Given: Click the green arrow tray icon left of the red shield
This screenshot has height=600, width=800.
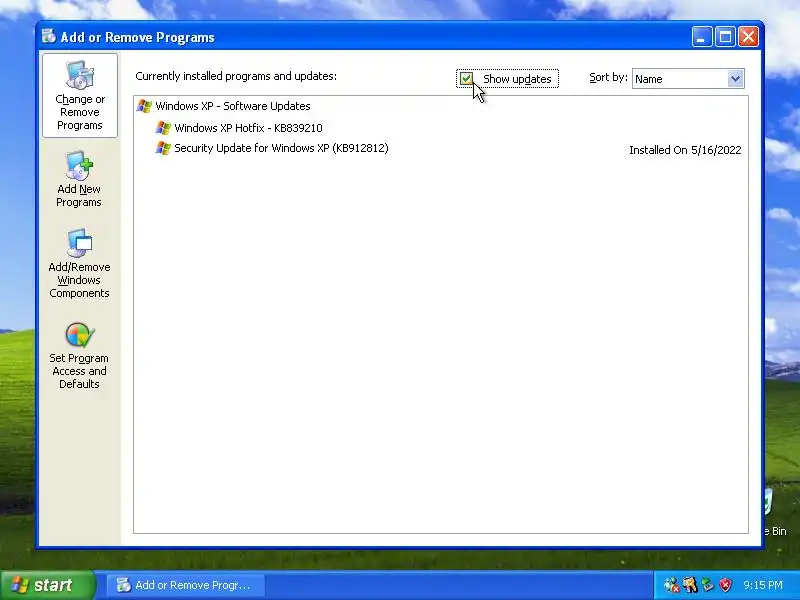Looking at the screenshot, I should [x=708, y=585].
